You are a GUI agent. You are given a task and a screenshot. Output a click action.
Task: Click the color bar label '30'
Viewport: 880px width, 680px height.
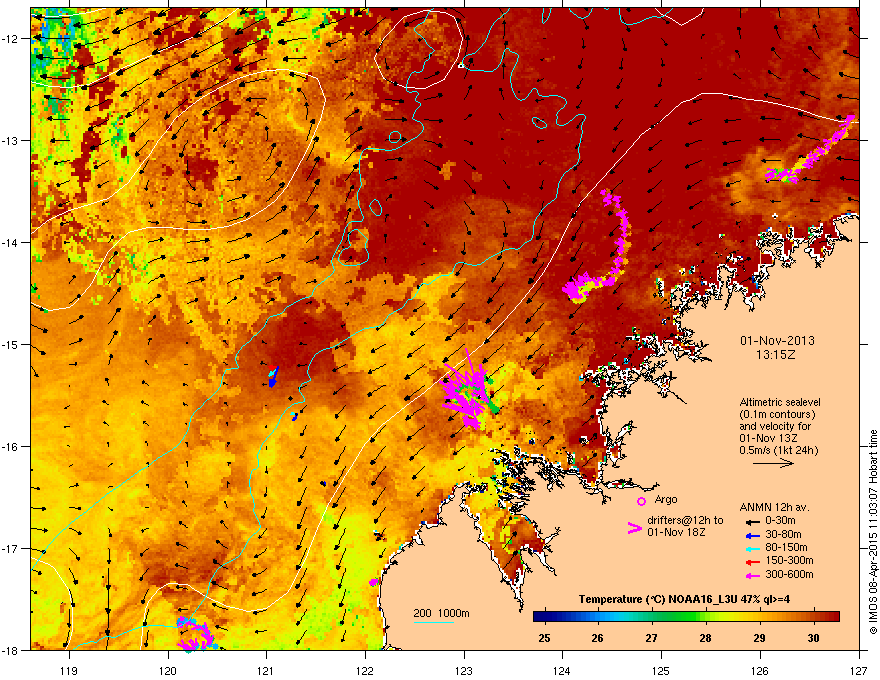pyautogui.click(x=813, y=638)
